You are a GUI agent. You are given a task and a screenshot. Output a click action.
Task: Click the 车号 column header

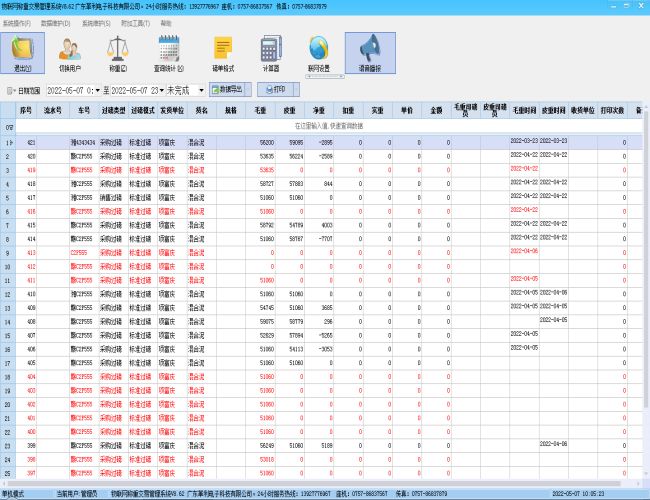tap(85, 110)
